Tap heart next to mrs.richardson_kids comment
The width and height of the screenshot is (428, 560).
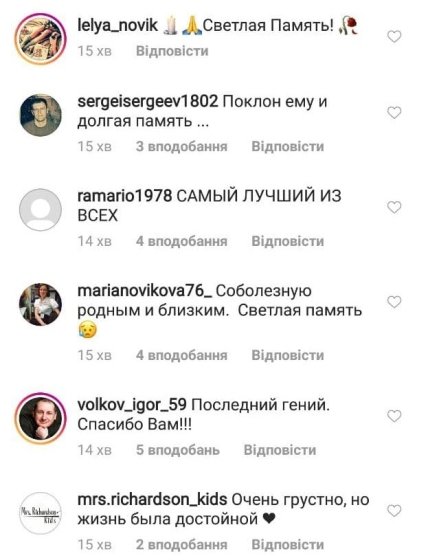[394, 511]
